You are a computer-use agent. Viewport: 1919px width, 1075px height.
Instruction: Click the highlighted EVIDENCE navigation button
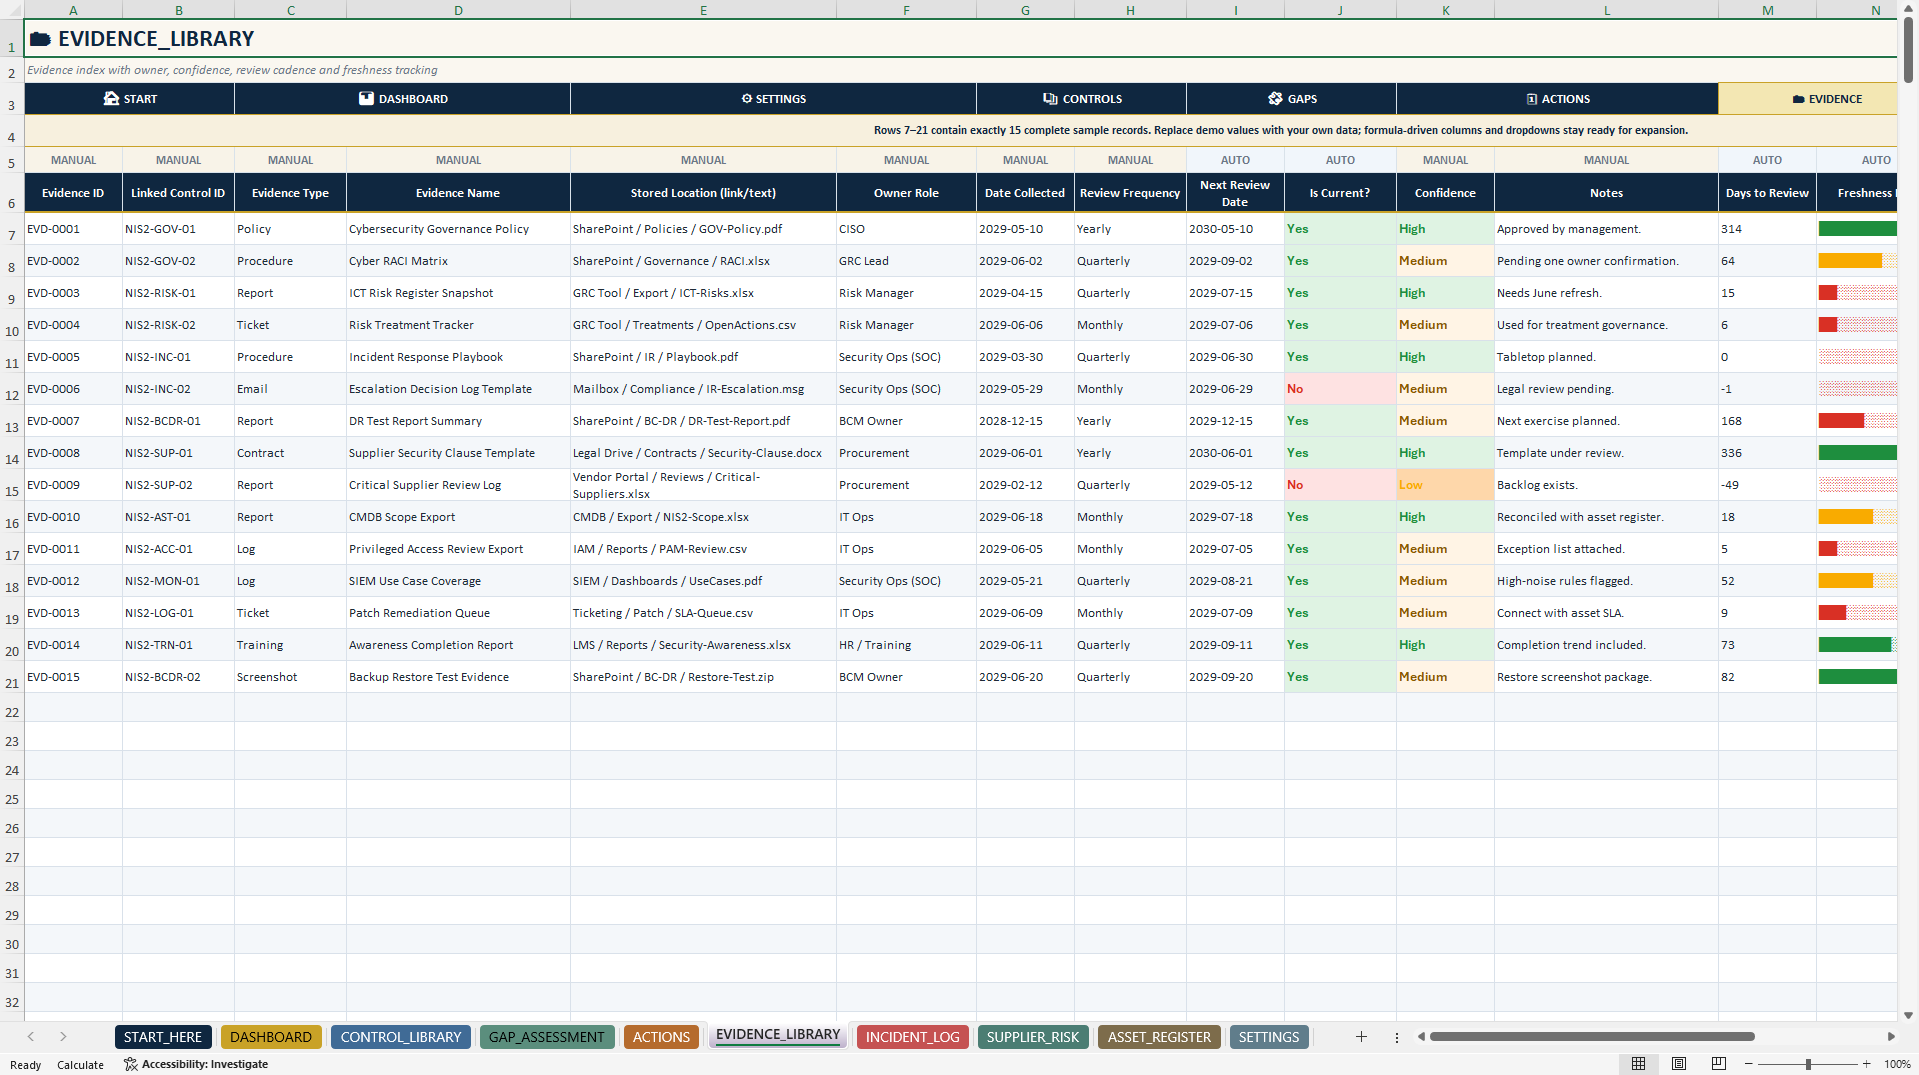(x=1808, y=99)
